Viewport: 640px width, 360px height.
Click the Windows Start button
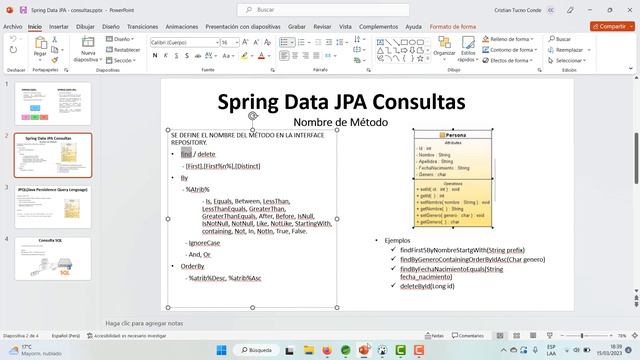click(222, 350)
